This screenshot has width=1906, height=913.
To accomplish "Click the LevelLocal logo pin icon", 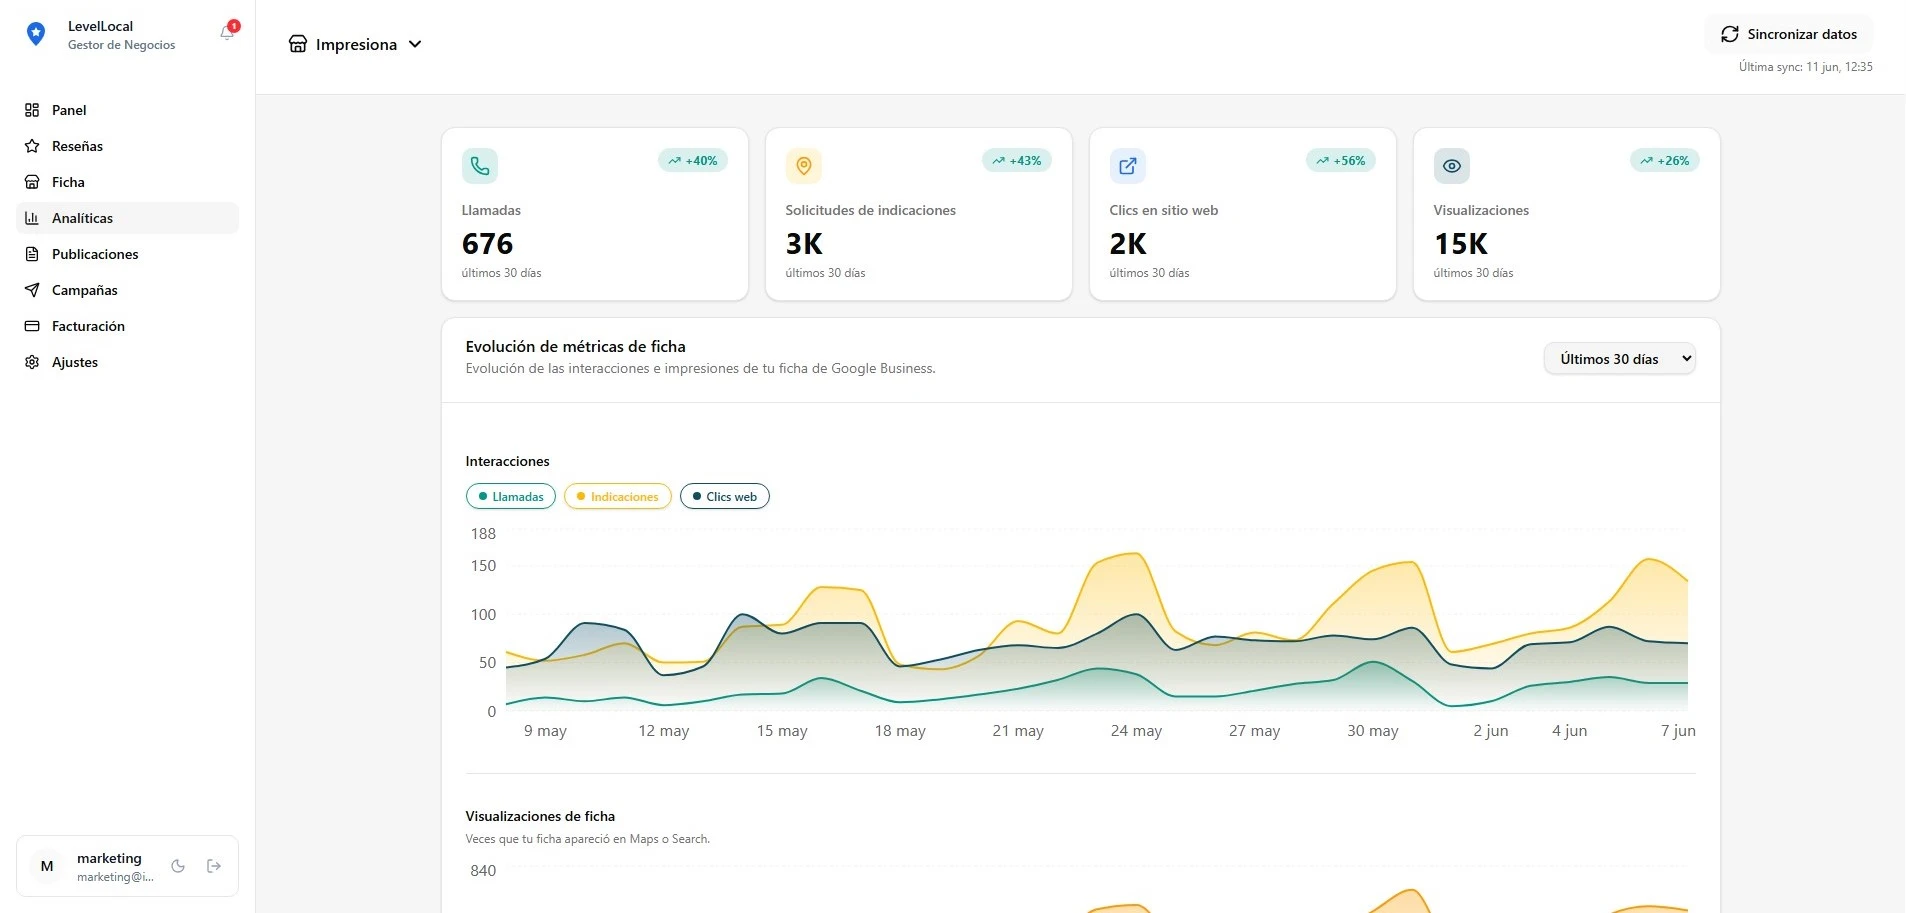I will [x=36, y=34].
